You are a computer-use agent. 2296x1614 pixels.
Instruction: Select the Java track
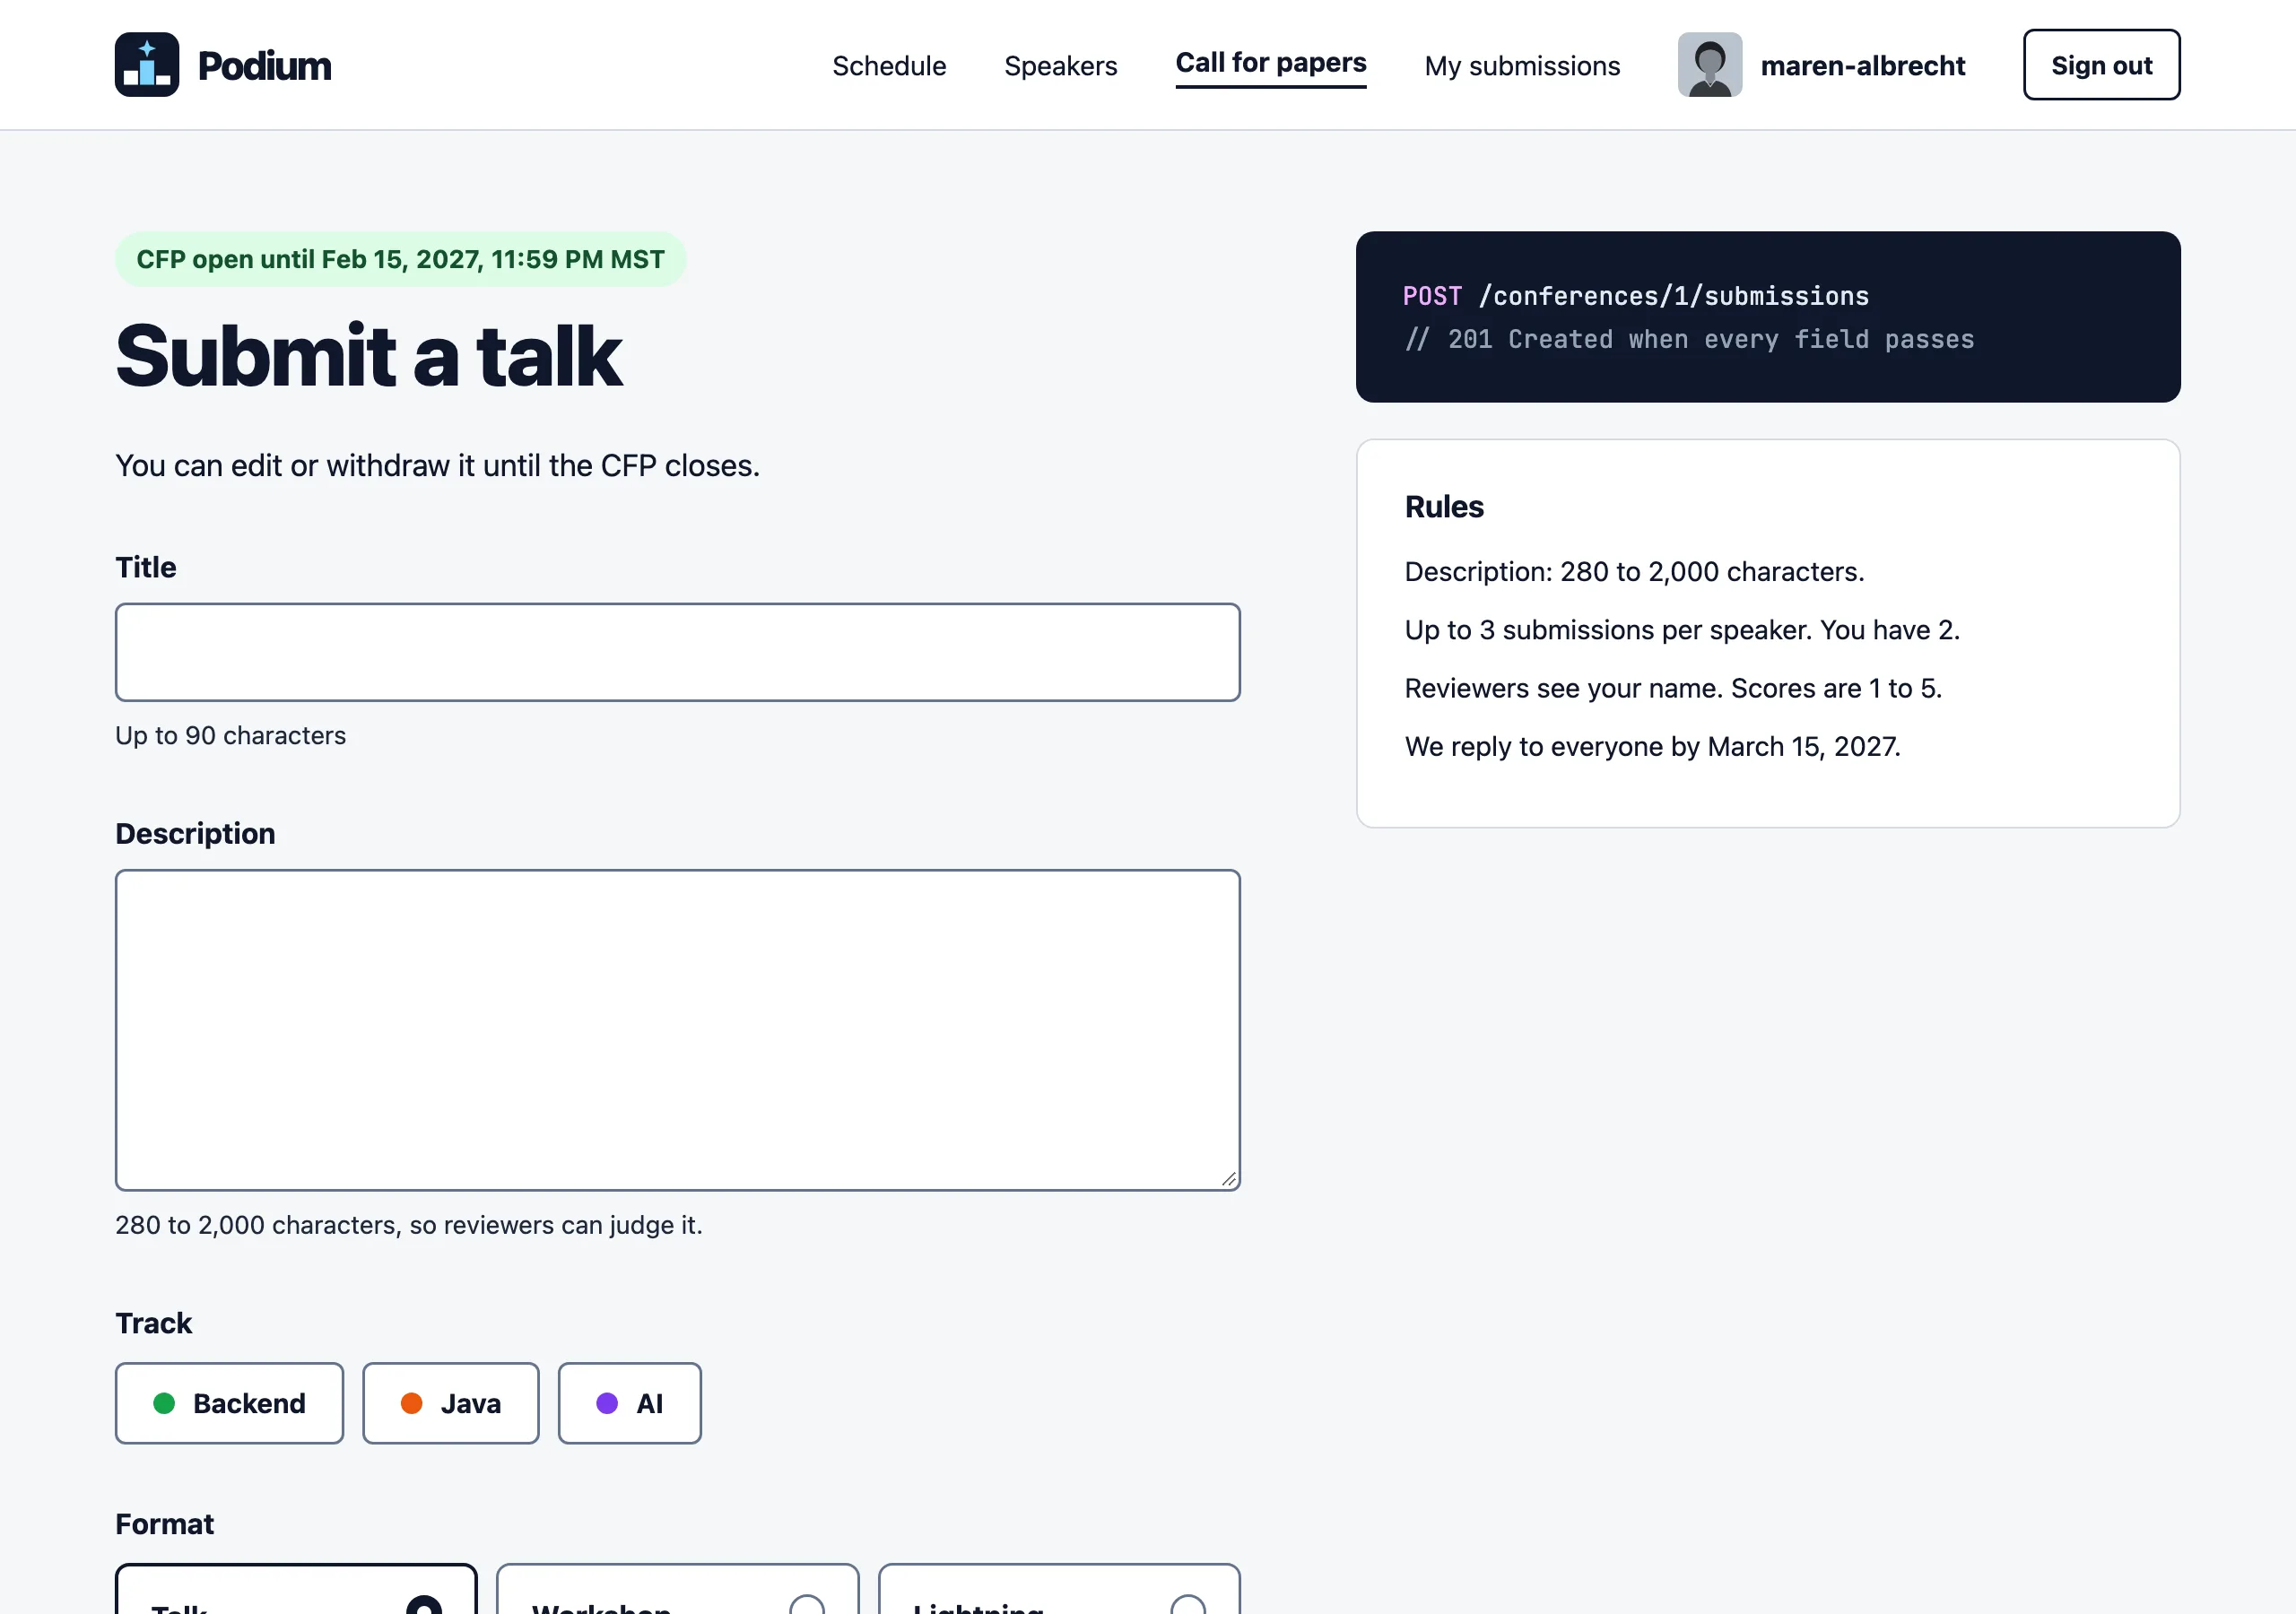point(451,1403)
